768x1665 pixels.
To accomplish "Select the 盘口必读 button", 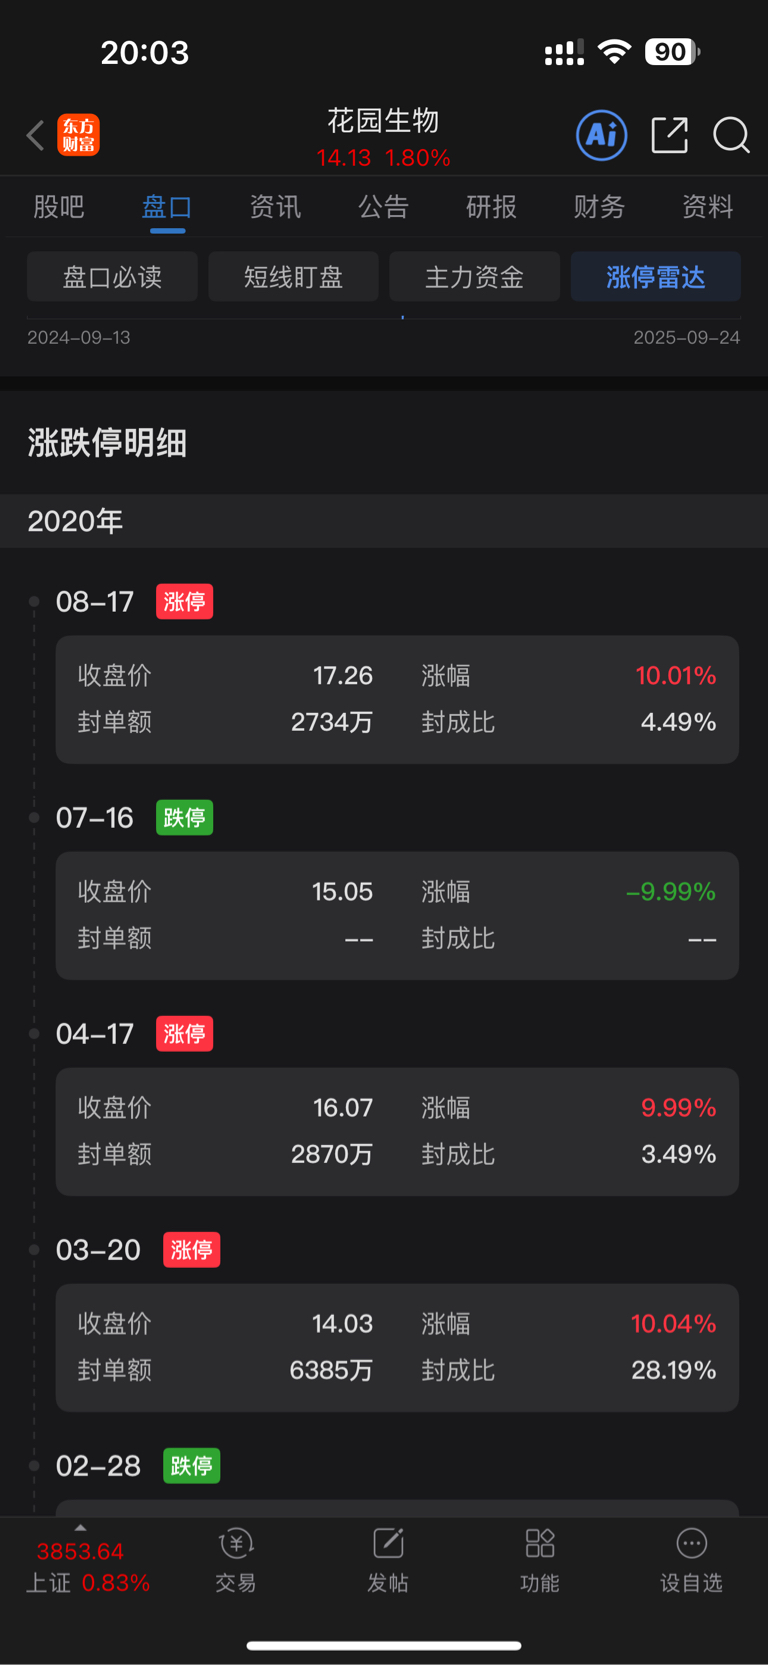I will pos(112,277).
